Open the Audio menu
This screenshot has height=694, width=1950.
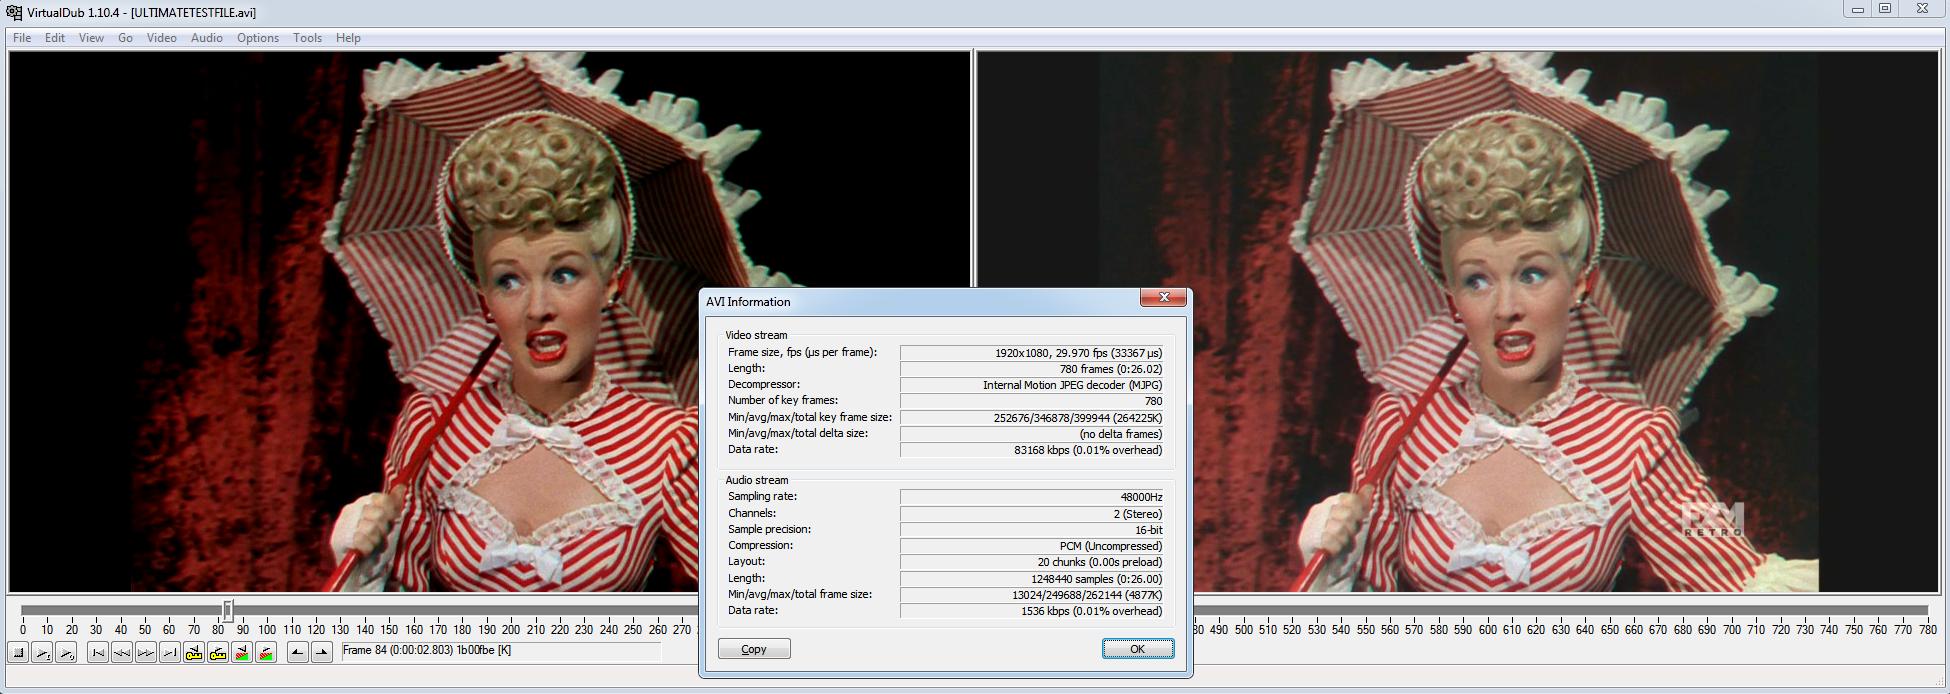point(207,38)
